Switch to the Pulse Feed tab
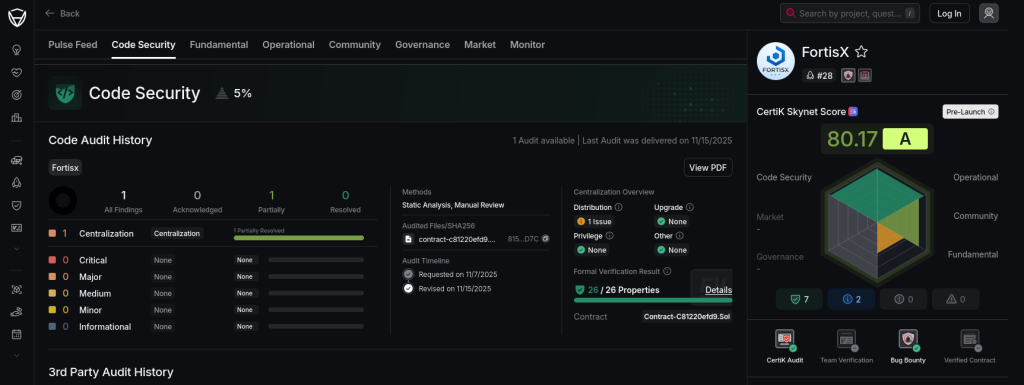Image resolution: width=1024 pixels, height=385 pixels. [x=72, y=44]
